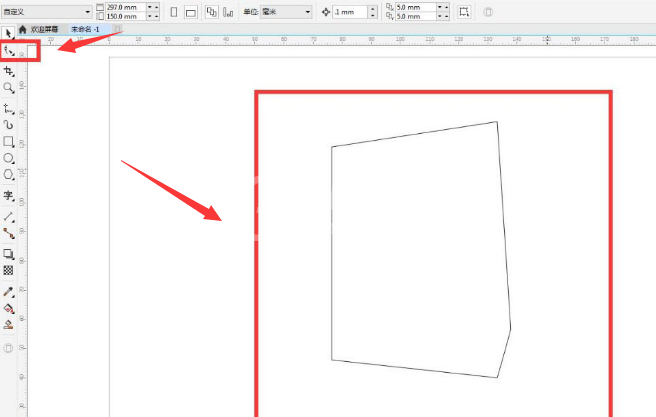Viewport: 656px width, 417px height.
Task: Click the page height 150.0 mm field
Action: [x=126, y=16]
